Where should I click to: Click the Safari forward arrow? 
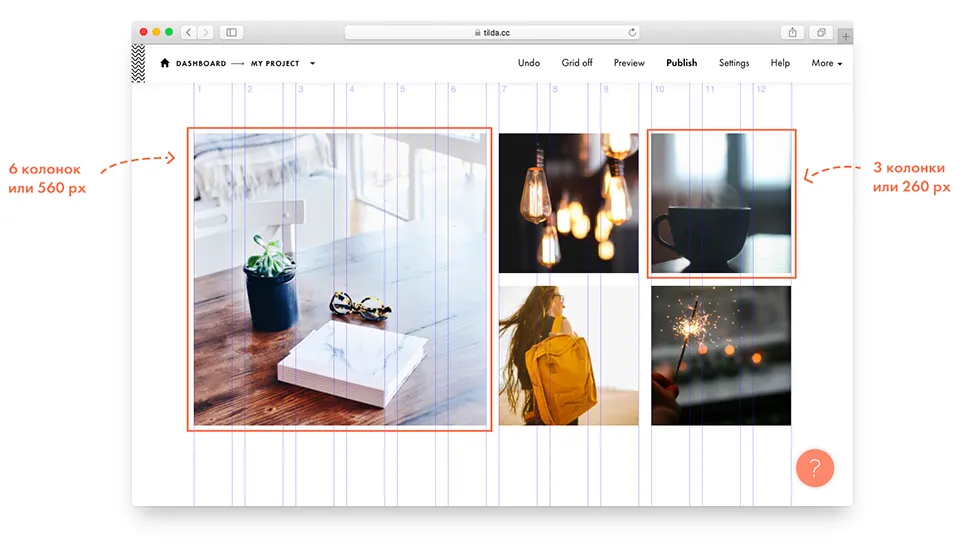pos(206,32)
